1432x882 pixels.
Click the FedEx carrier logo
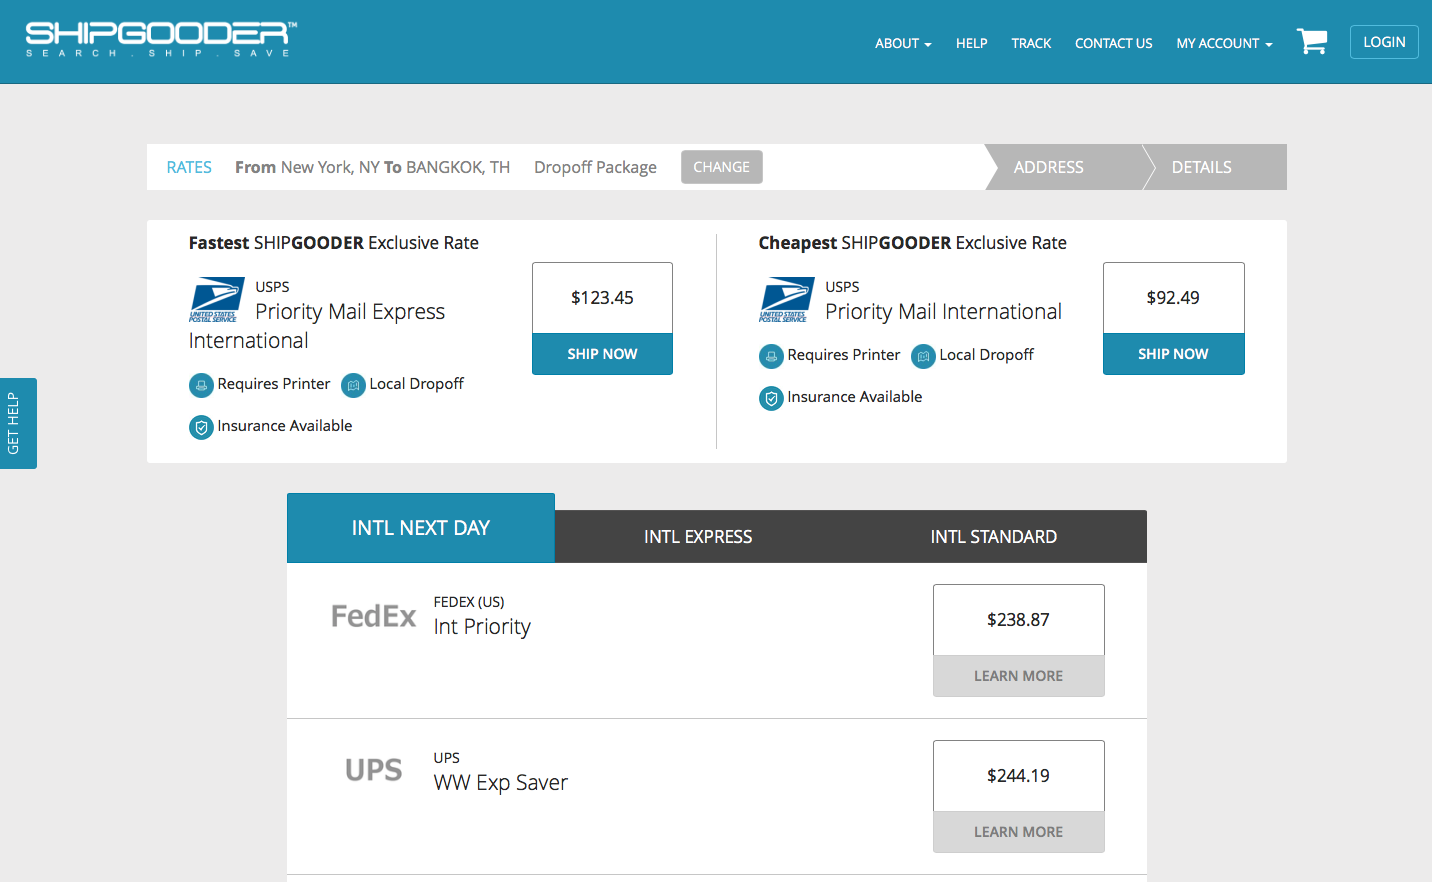click(x=373, y=616)
